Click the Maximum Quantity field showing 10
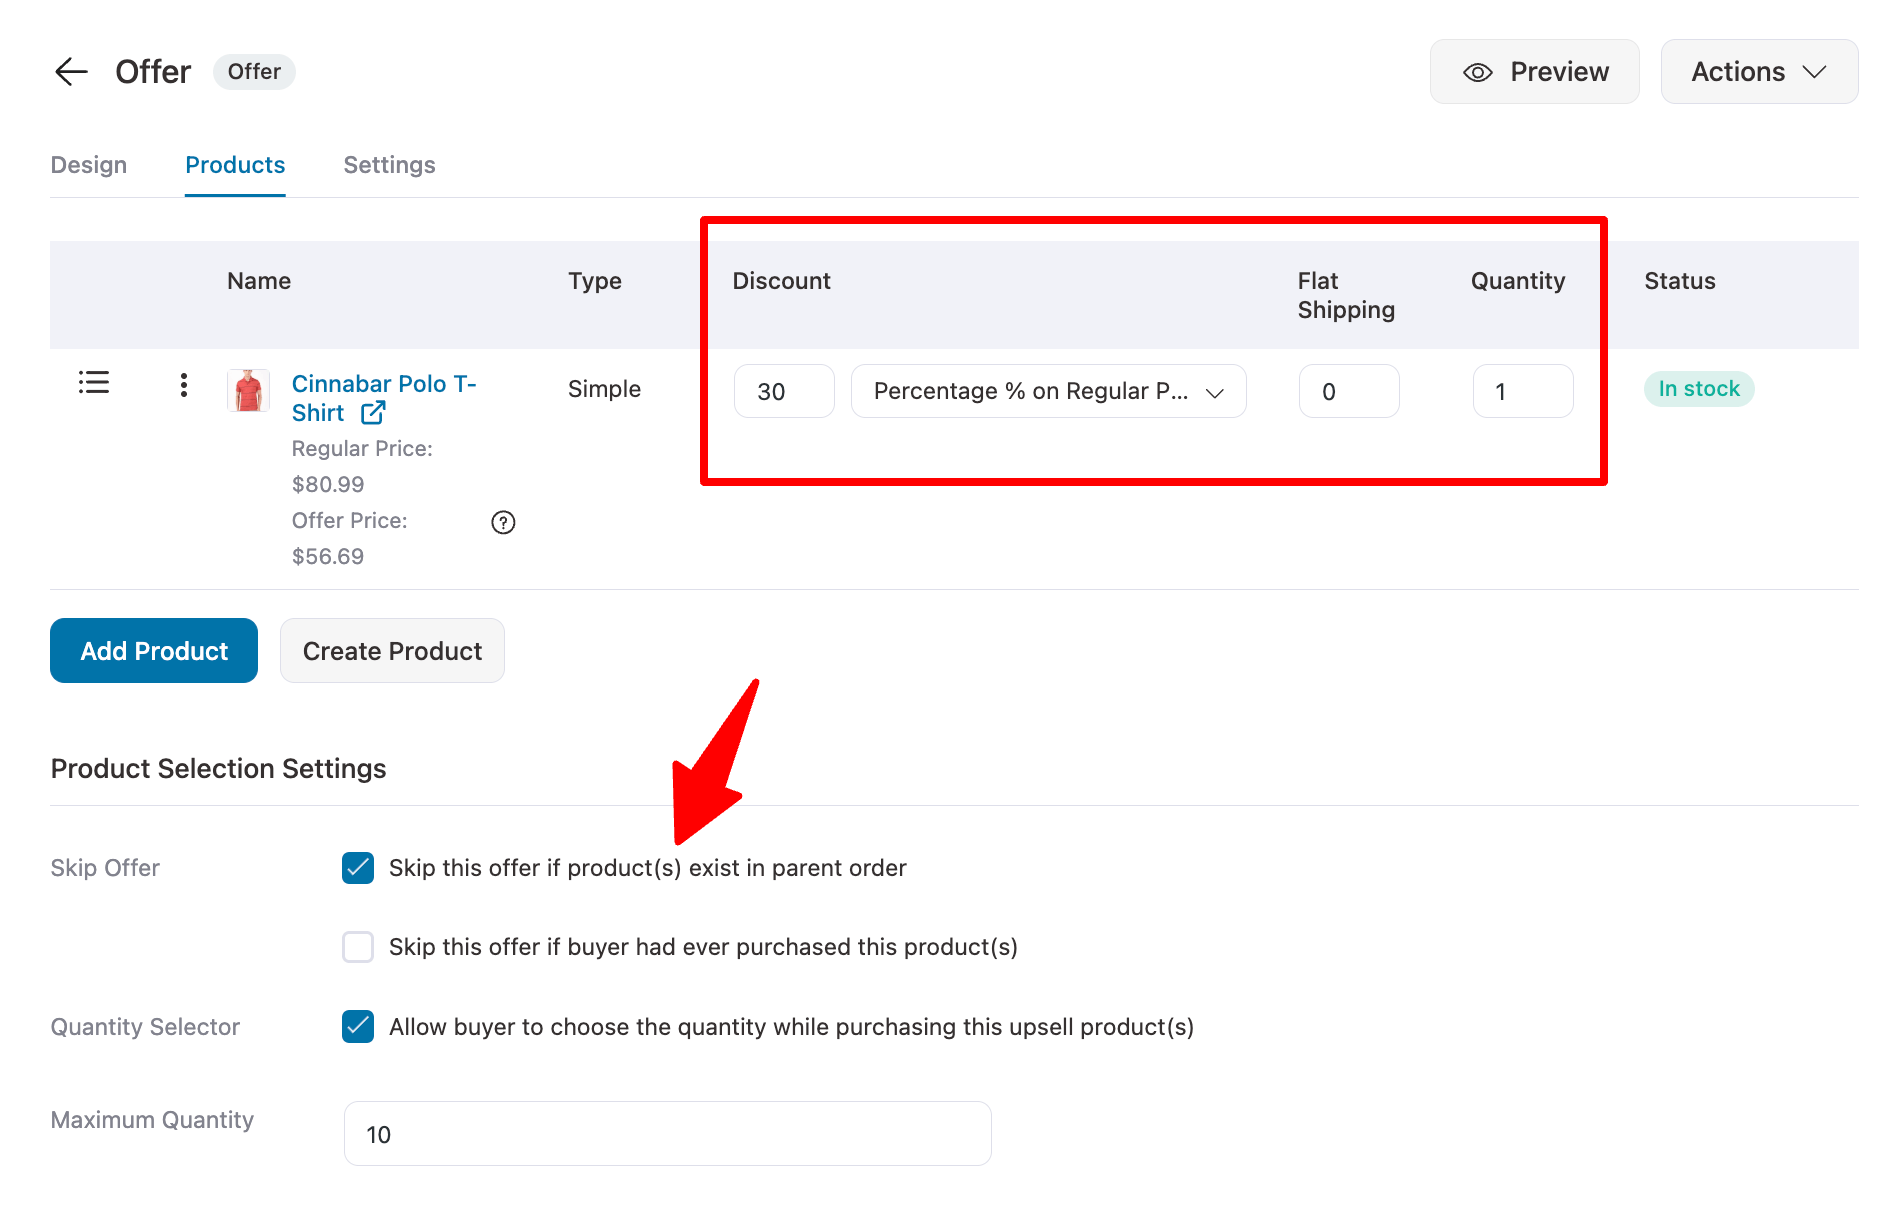 pyautogui.click(x=668, y=1134)
